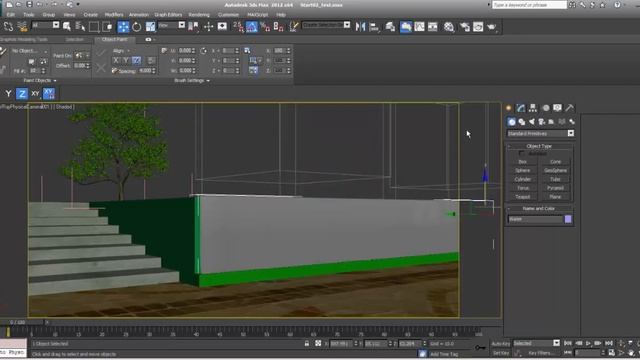Open the Modifiers menu
Screen dimensions: 640x360
(114, 15)
